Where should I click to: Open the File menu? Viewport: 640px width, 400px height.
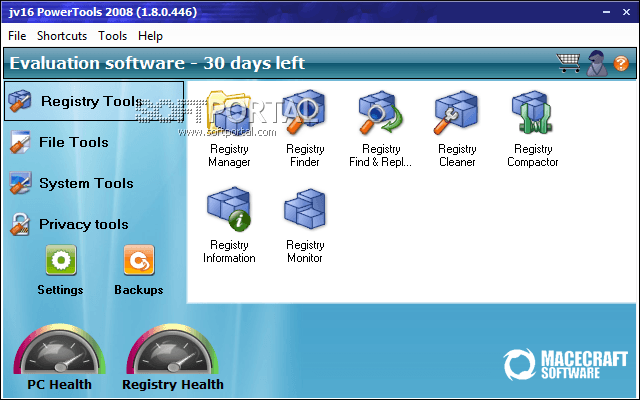17,36
